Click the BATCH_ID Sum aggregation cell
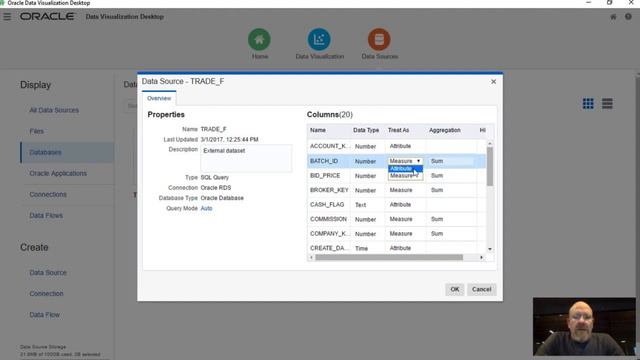This screenshot has width=640, height=360. pyautogui.click(x=451, y=161)
